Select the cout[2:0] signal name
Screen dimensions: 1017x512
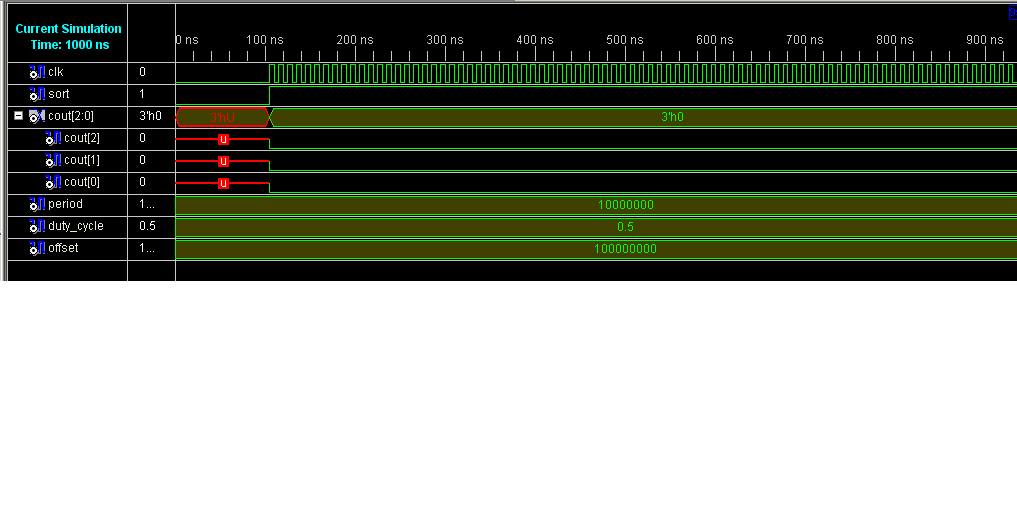click(71, 116)
